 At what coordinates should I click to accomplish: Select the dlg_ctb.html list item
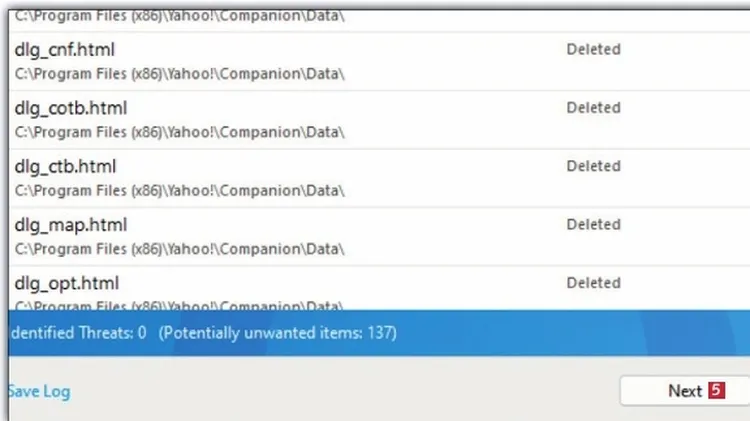(379, 178)
